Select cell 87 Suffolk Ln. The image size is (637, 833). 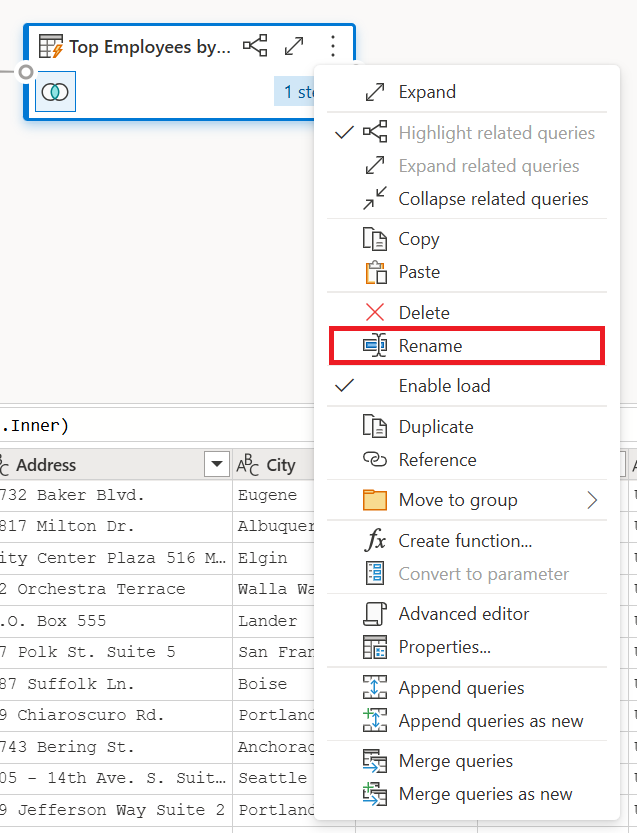115,684
